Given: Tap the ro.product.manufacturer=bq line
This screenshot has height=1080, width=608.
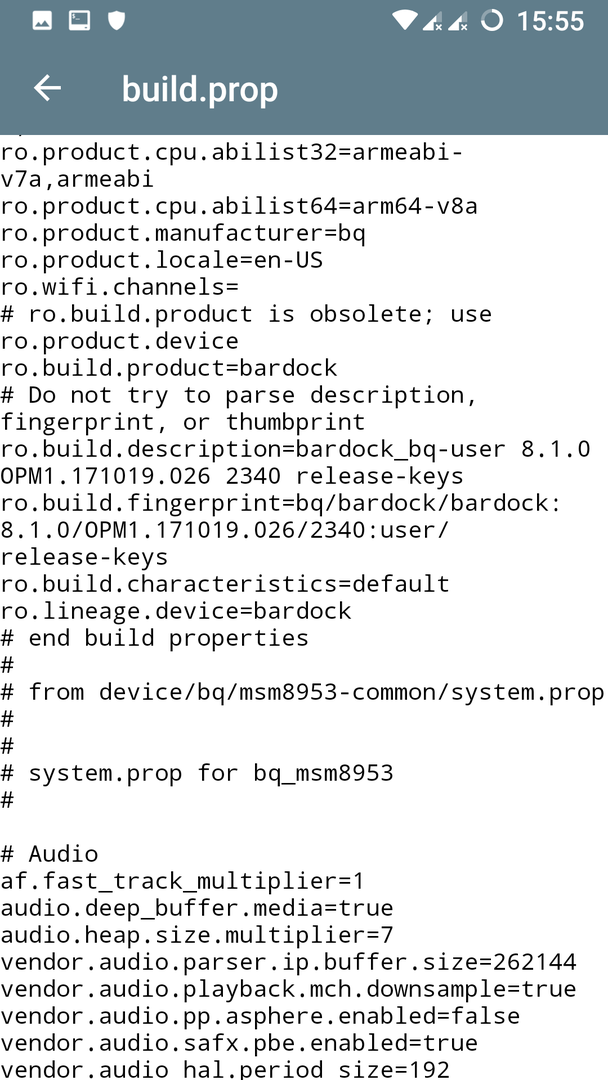Looking at the screenshot, I should point(183,233).
